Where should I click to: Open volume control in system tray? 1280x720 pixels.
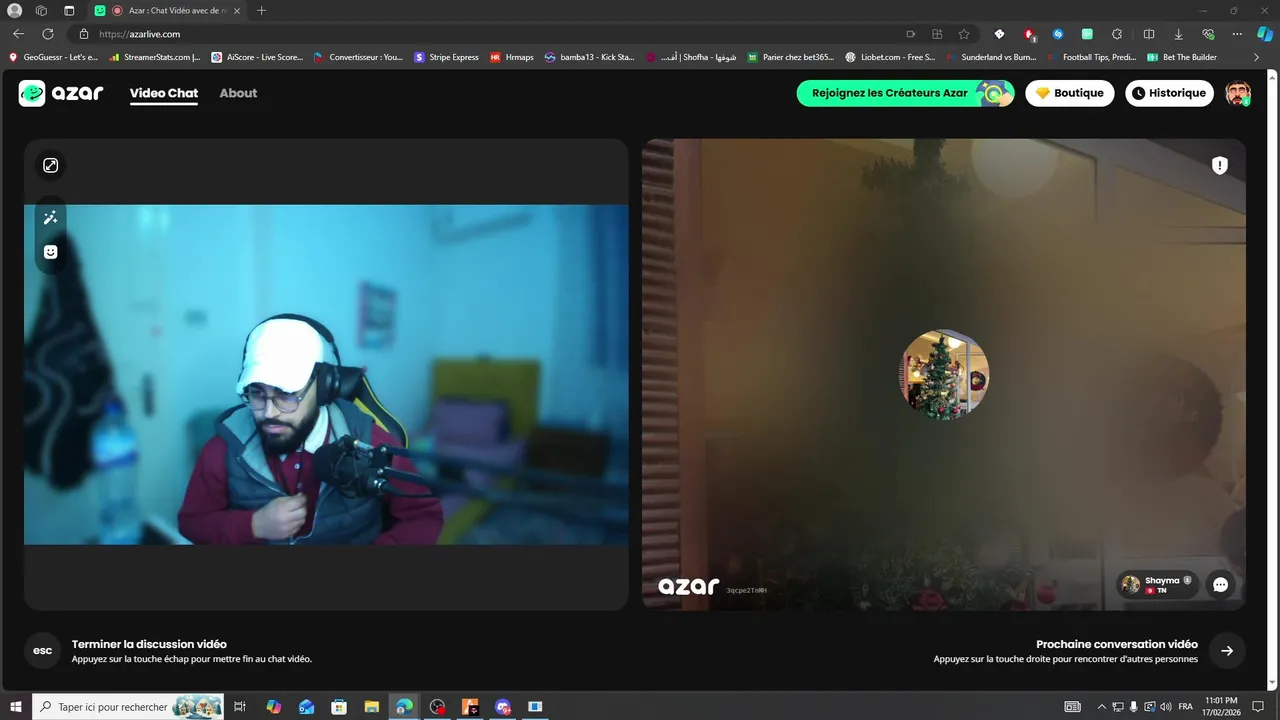tap(1166, 707)
